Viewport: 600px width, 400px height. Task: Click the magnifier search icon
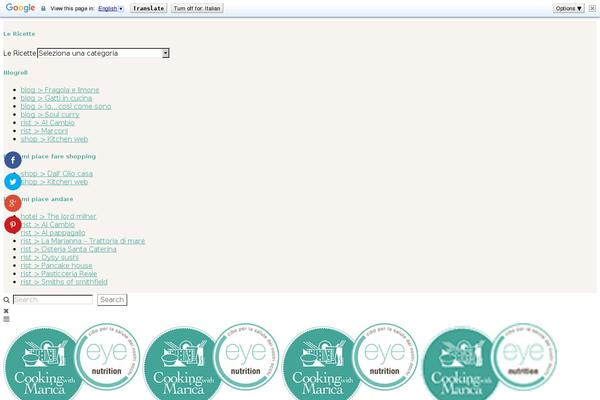7,300
